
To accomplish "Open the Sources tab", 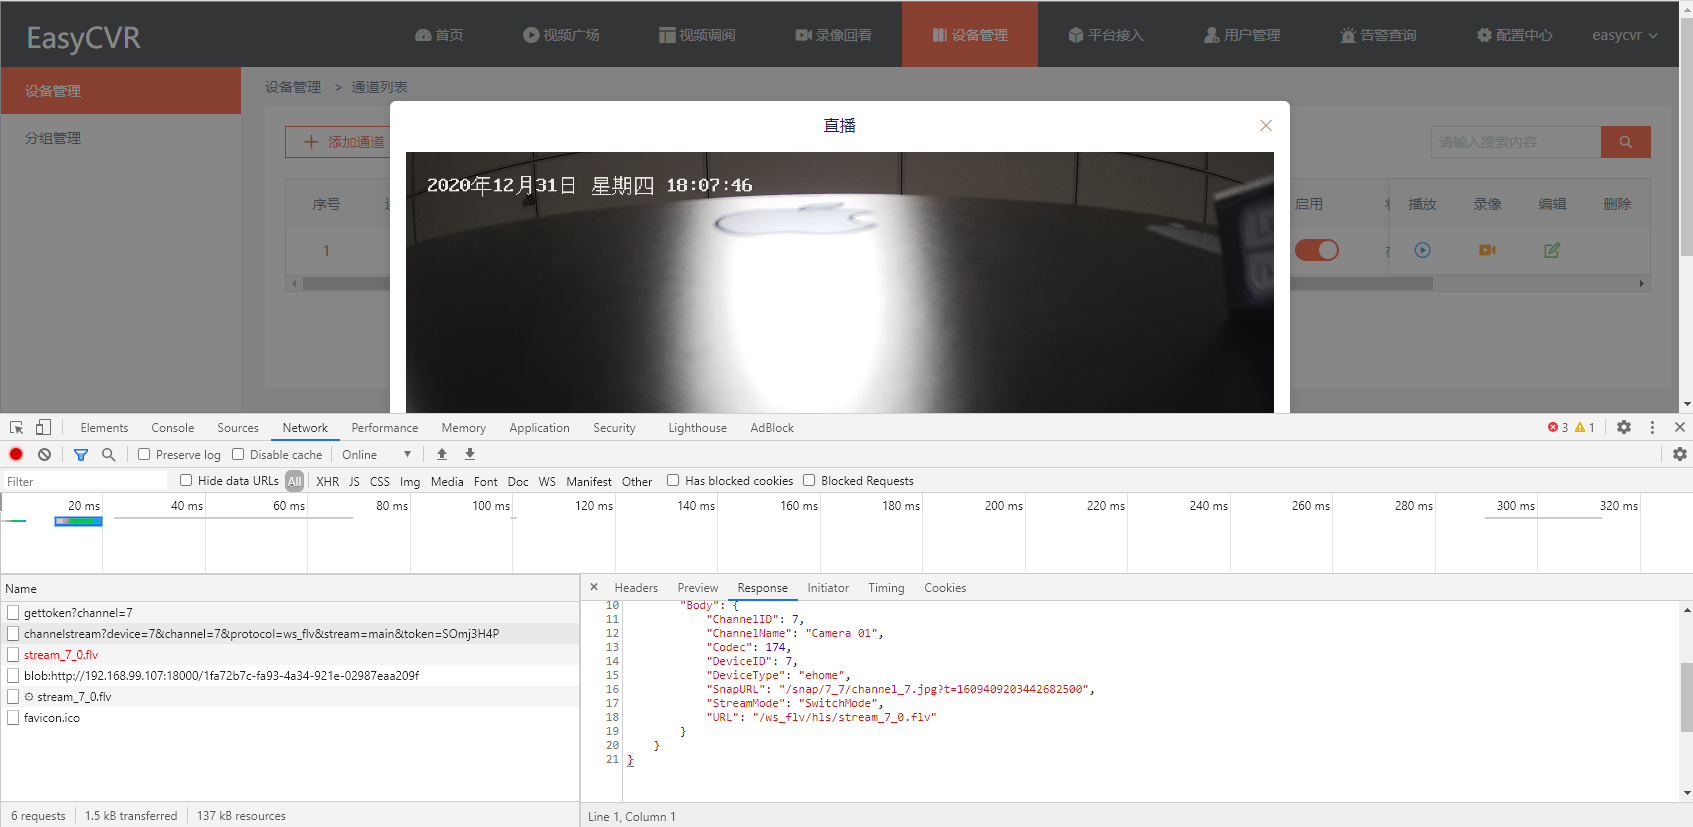I will (x=238, y=427).
